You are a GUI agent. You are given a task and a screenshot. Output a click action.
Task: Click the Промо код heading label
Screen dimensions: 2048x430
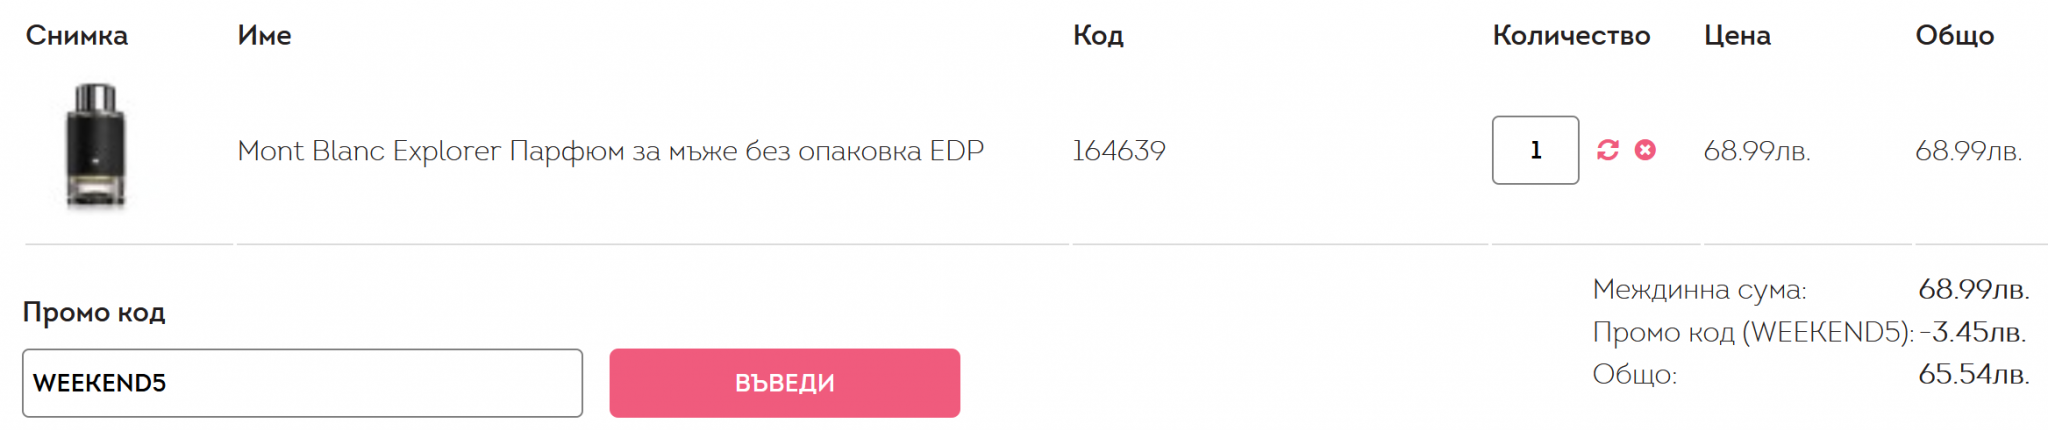point(94,313)
